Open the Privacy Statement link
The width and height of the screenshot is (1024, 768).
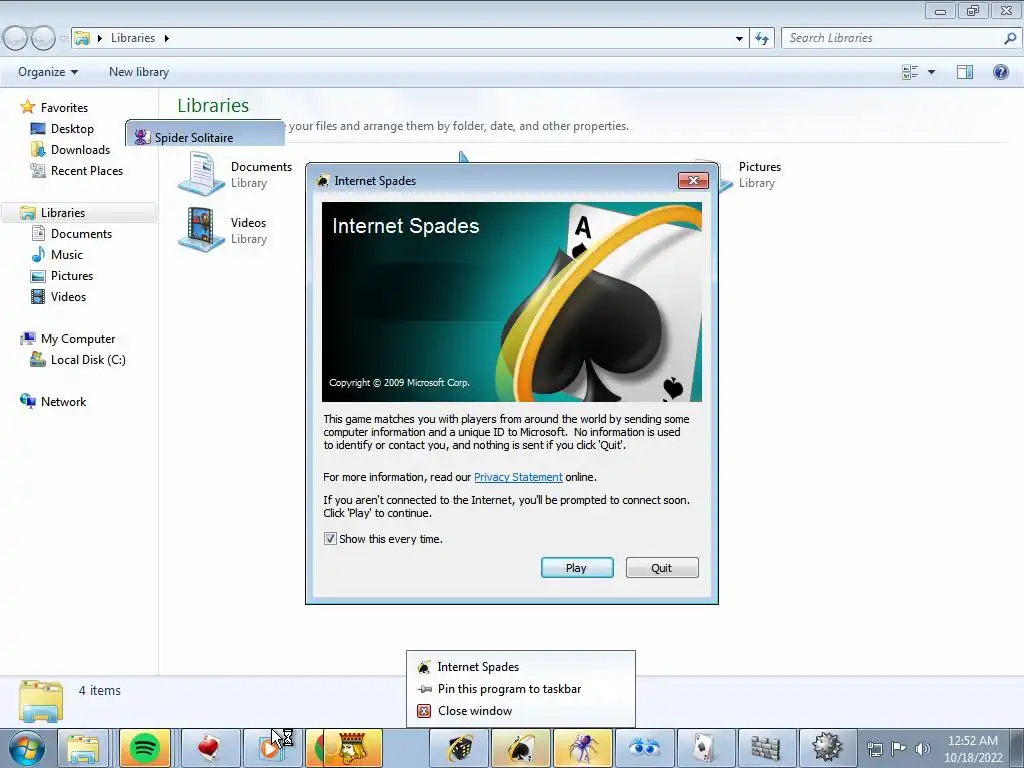tap(518, 477)
